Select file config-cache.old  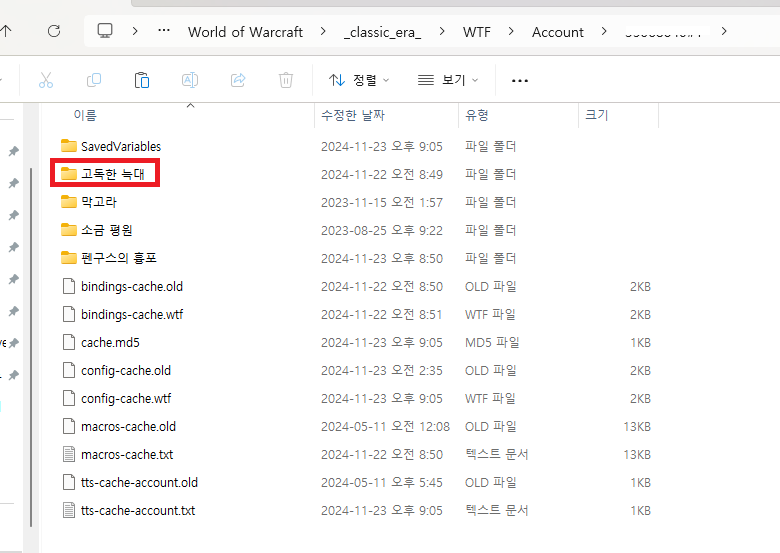click(x=116, y=370)
